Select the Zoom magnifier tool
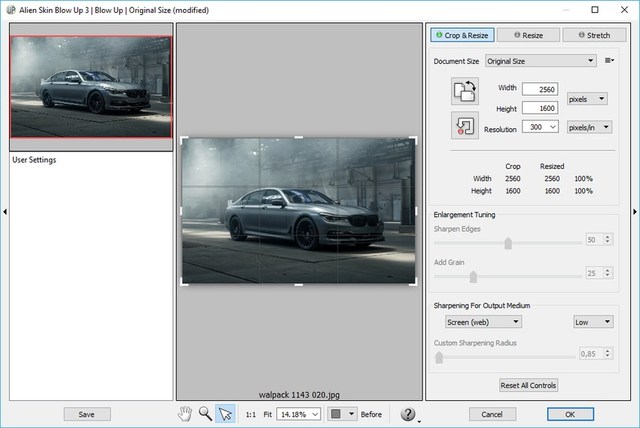 coord(205,413)
